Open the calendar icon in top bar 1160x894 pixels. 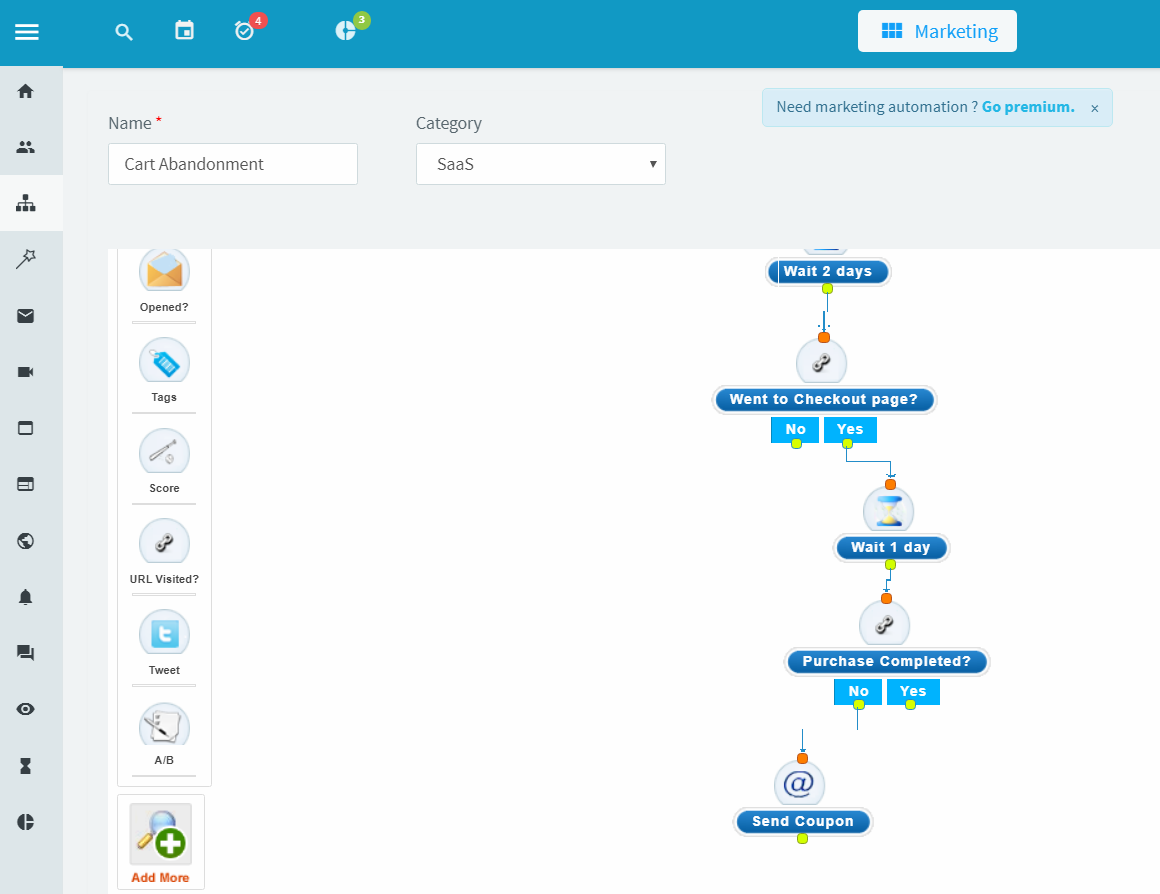[x=184, y=31]
